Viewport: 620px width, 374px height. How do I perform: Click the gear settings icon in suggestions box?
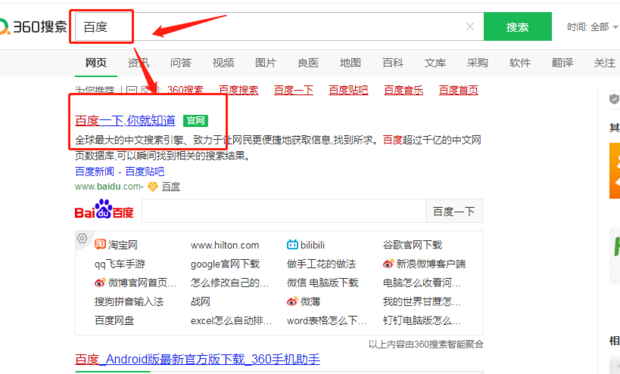(x=82, y=238)
